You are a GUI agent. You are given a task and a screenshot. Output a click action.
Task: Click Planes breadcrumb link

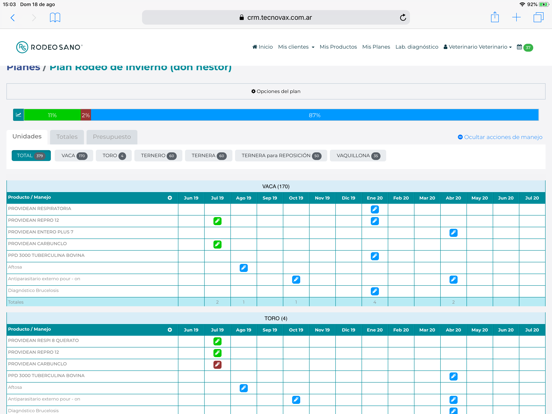tap(23, 68)
